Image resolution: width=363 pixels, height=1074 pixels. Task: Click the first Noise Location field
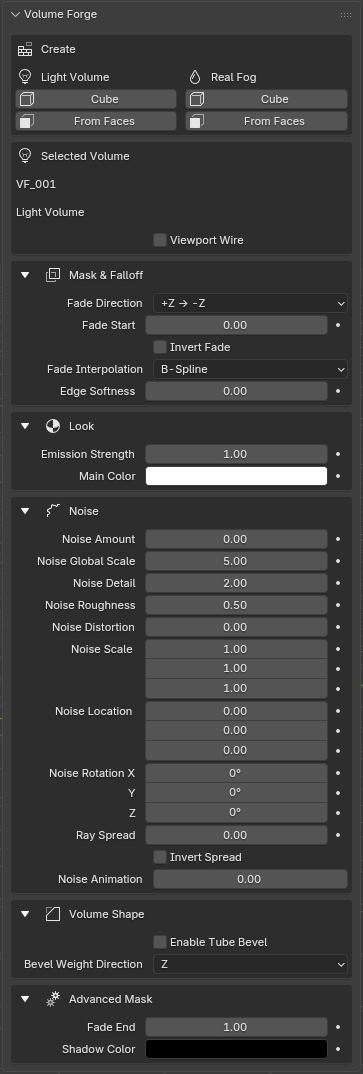pyautogui.click(x=236, y=711)
